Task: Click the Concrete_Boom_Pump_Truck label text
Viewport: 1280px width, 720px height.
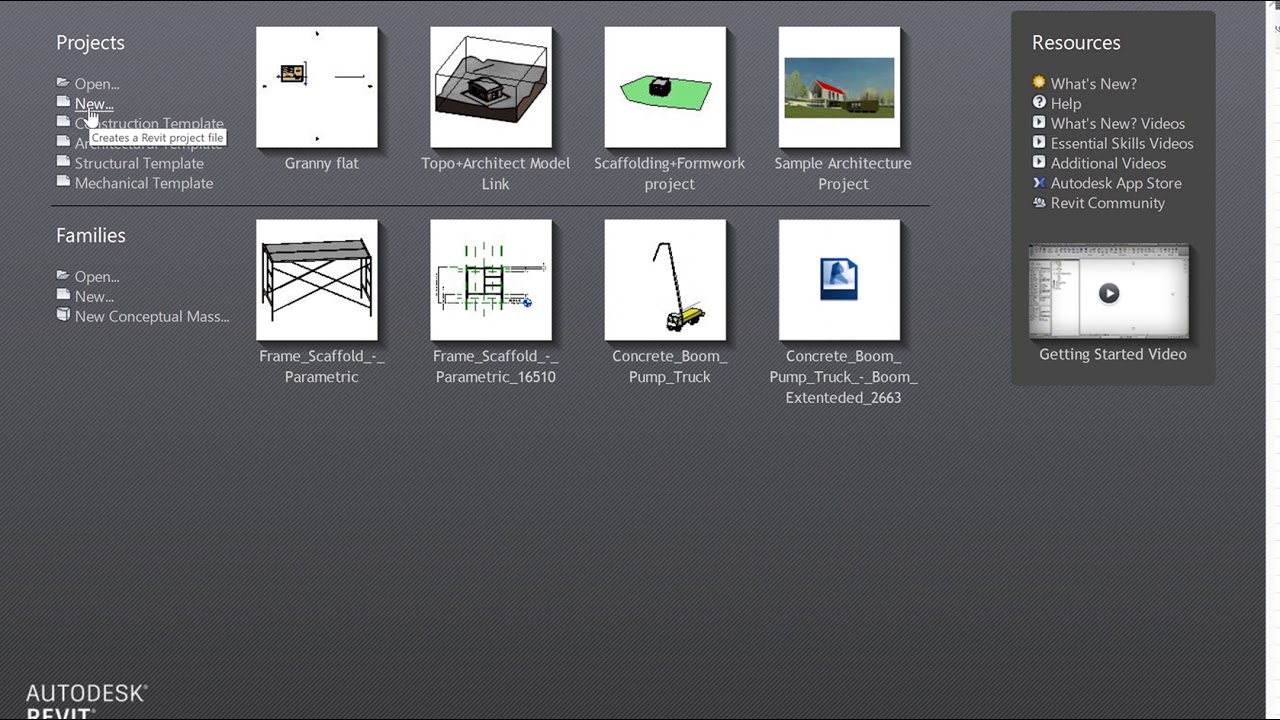Action: click(x=669, y=366)
